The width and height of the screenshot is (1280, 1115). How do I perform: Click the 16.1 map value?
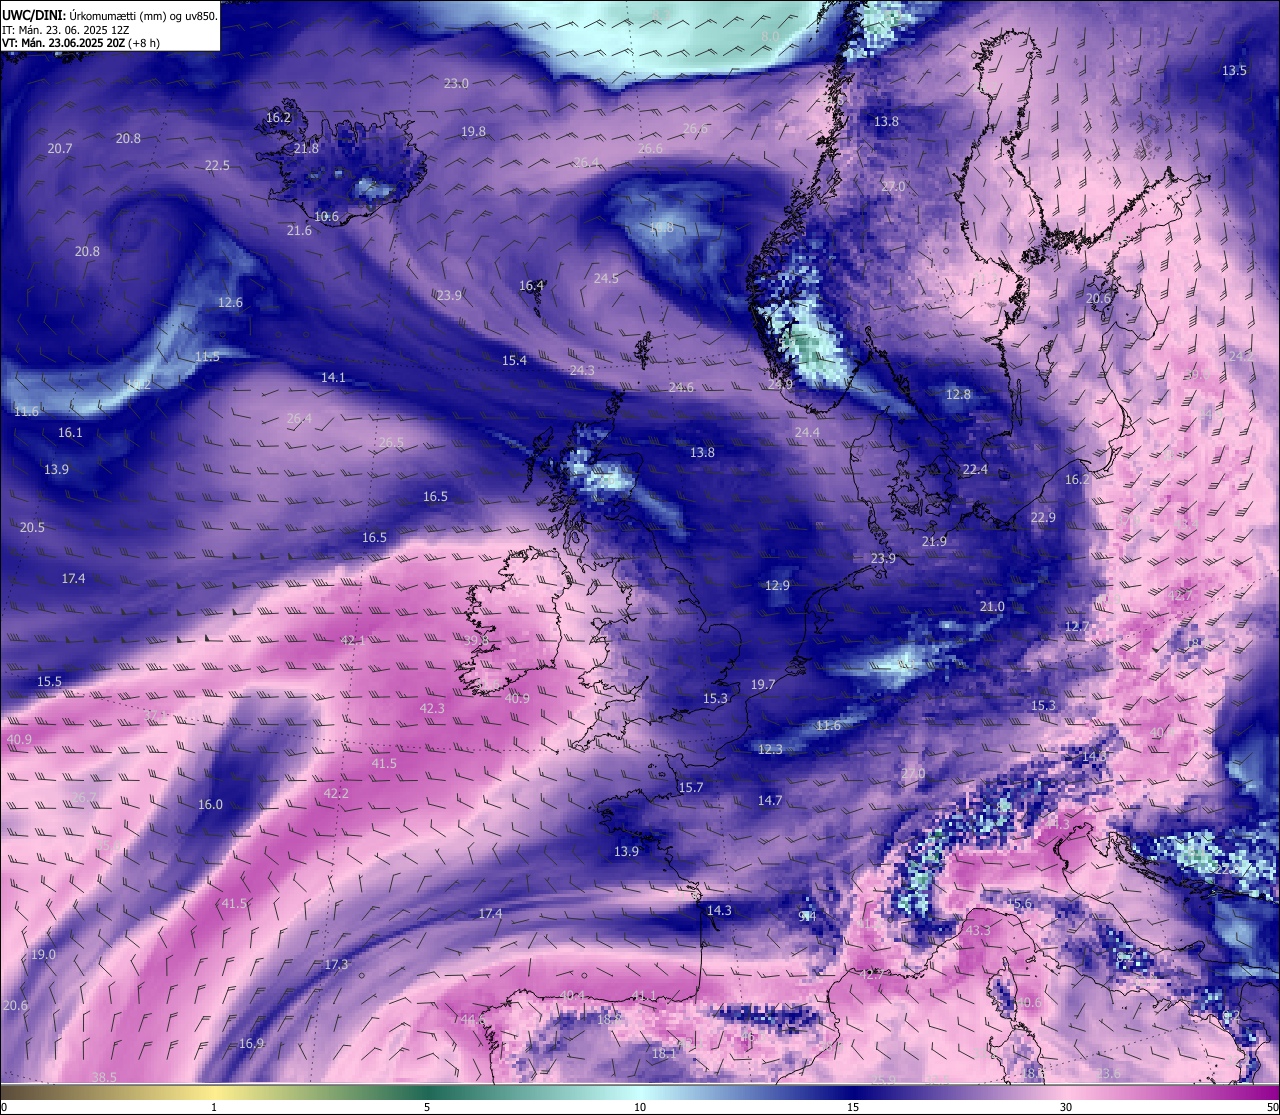click(x=70, y=432)
